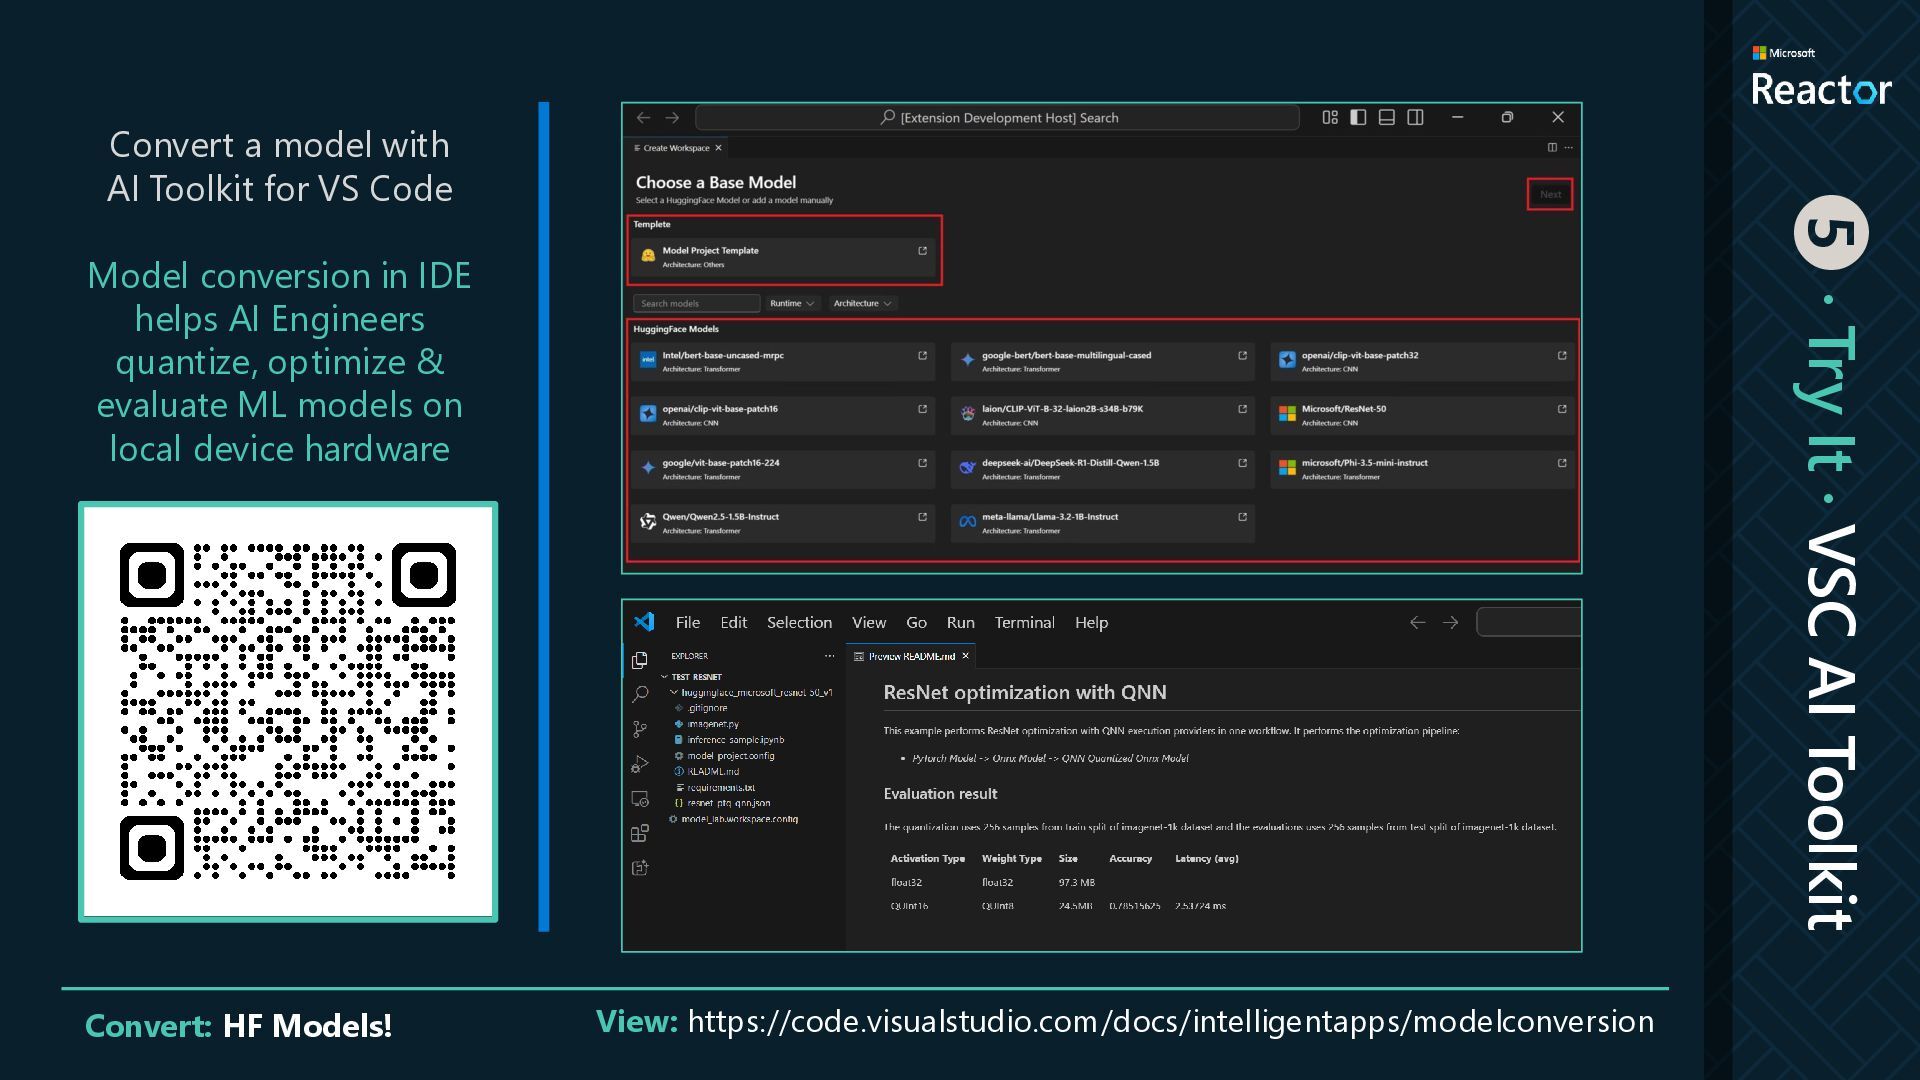The height and width of the screenshot is (1080, 1920).
Task: Open external link for google/vit-base-patch16-224
Action: [x=922, y=463]
